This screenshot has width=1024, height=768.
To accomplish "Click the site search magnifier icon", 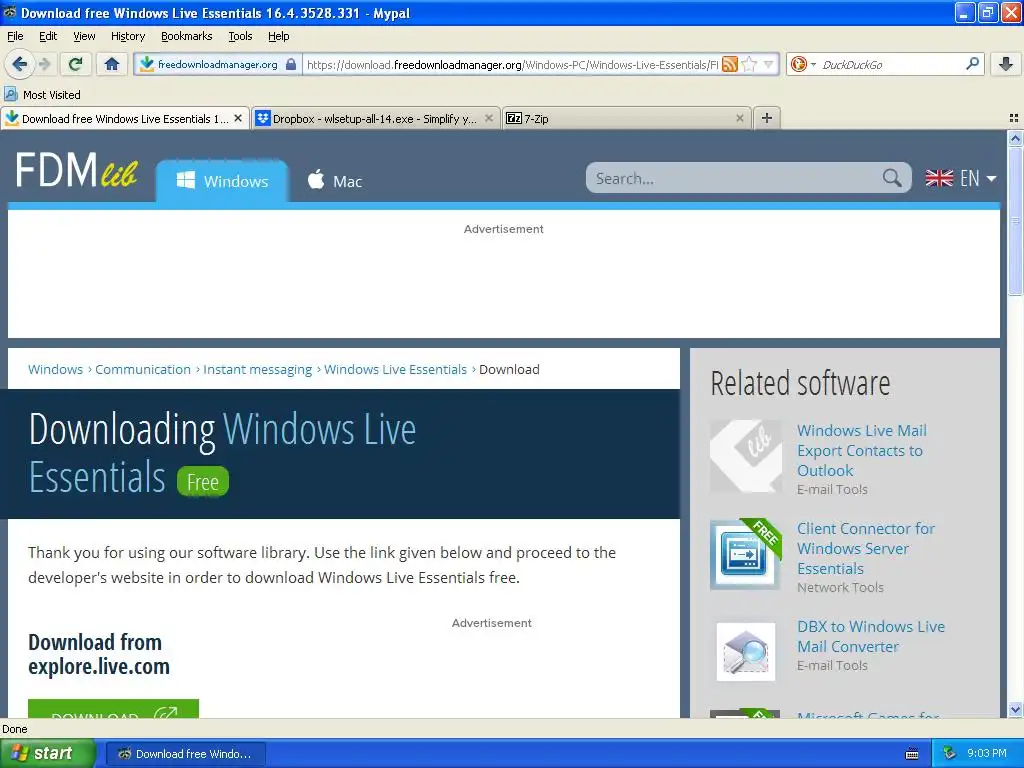I will tap(892, 178).
